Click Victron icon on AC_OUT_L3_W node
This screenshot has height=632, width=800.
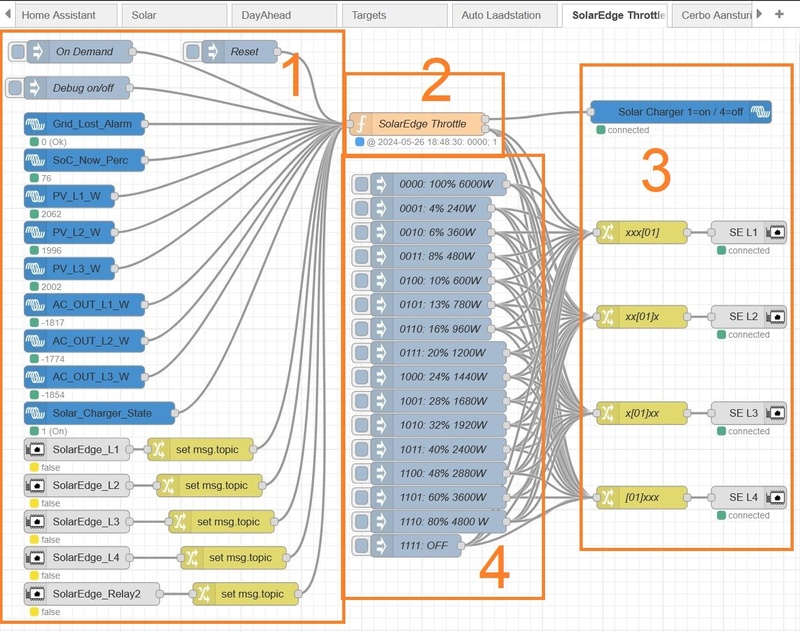point(35,377)
